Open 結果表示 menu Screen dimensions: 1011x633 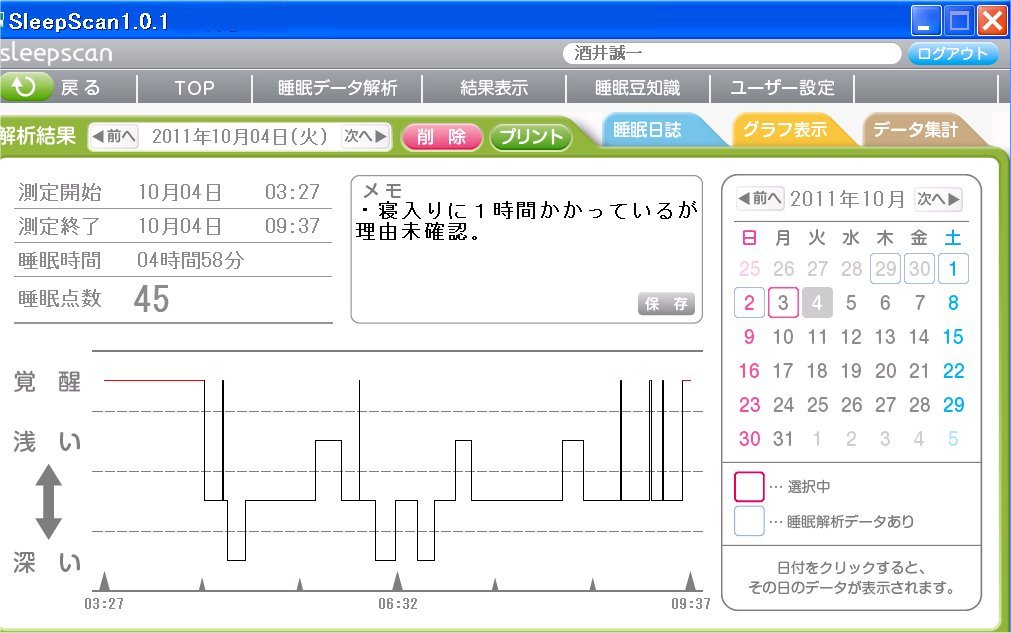point(494,88)
